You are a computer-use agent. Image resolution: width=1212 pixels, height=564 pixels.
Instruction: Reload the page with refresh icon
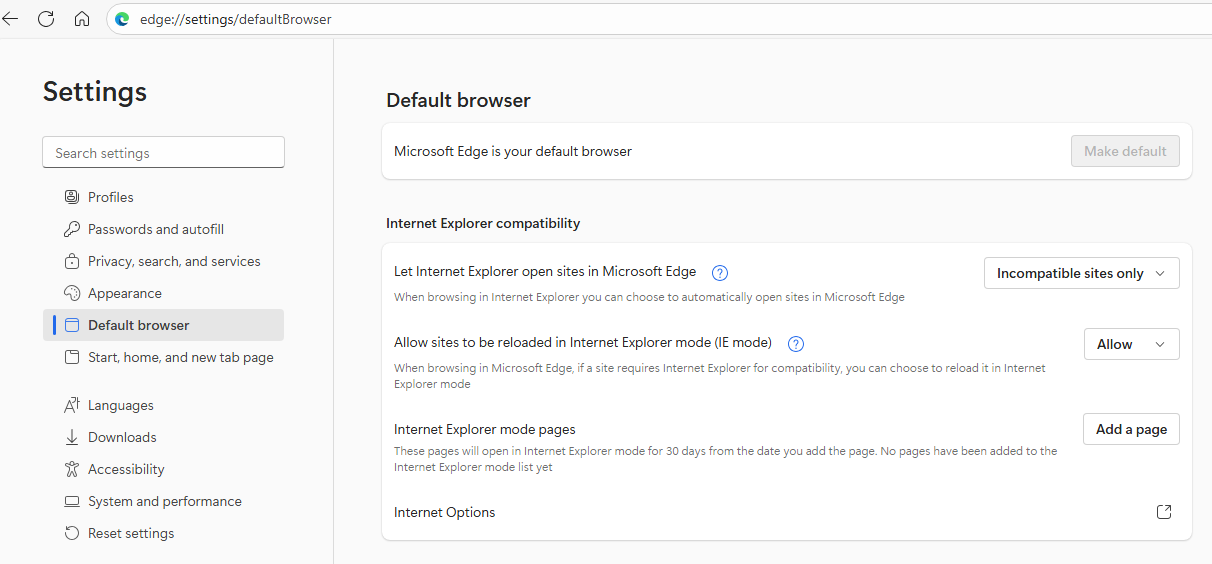pos(46,19)
